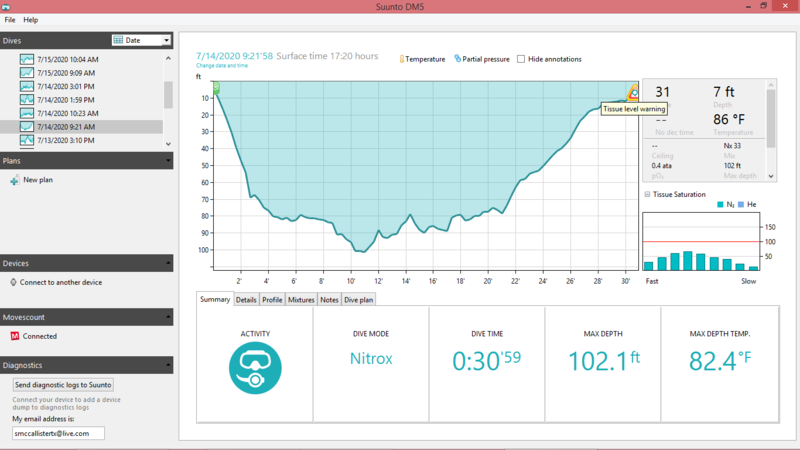Switch to the Mixtures tab
The height and width of the screenshot is (450, 800).
pos(301,299)
